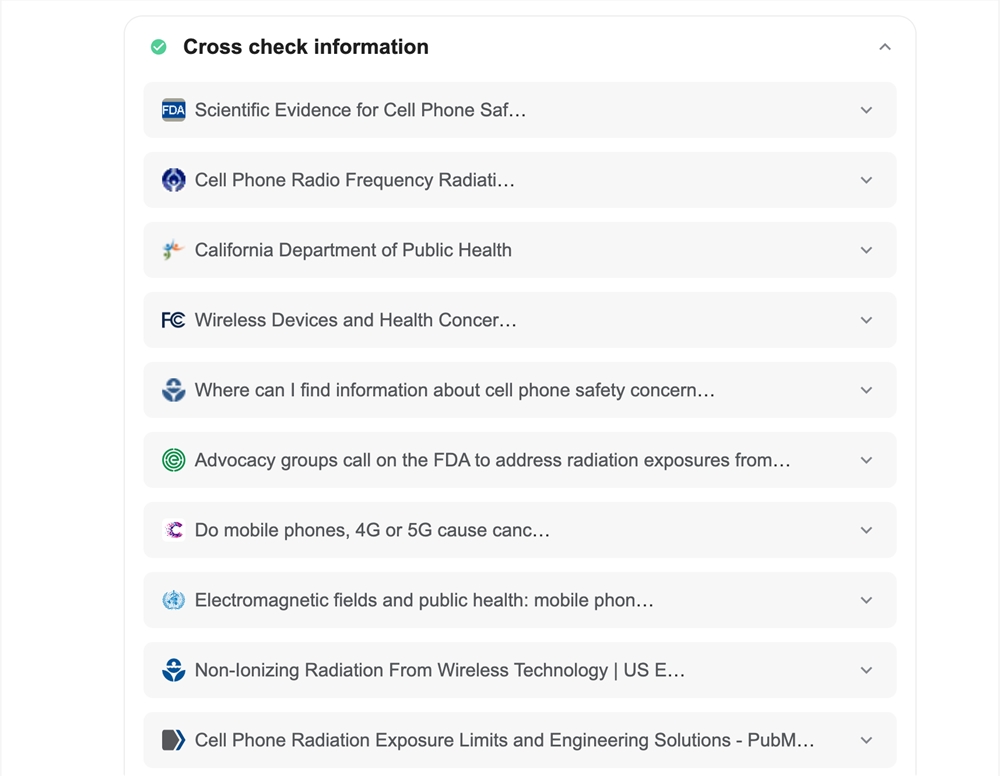This screenshot has height=776, width=1000.
Task: Click the green check status icon
Action: tap(159, 47)
